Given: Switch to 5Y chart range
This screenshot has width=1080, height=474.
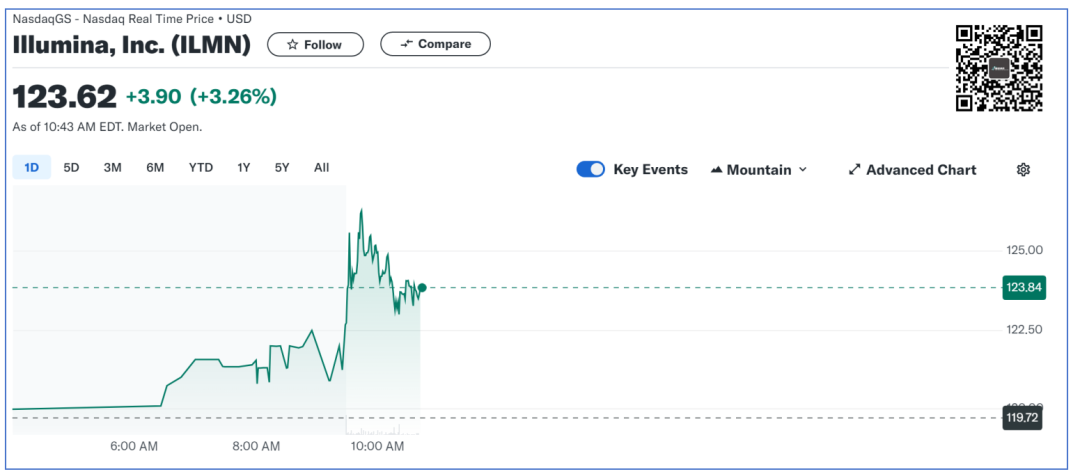Looking at the screenshot, I should (282, 168).
